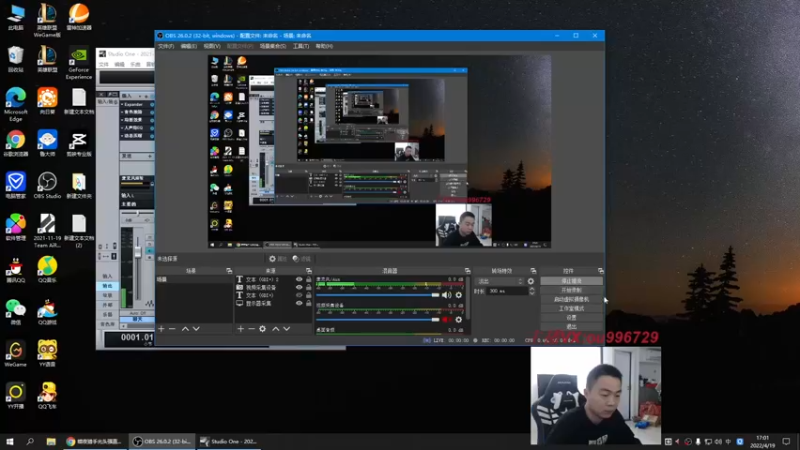Move source up in Sources list
The image size is (800, 450).
[276, 329]
